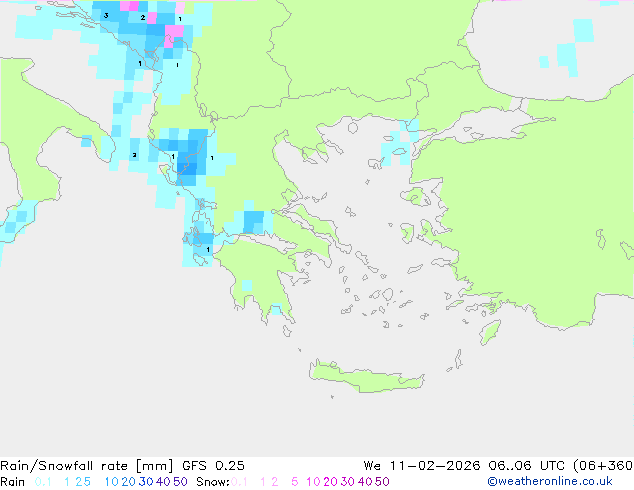Viewport: 634px width, 490px height.
Task: Click the "Rain" legend label
Action: point(13,482)
